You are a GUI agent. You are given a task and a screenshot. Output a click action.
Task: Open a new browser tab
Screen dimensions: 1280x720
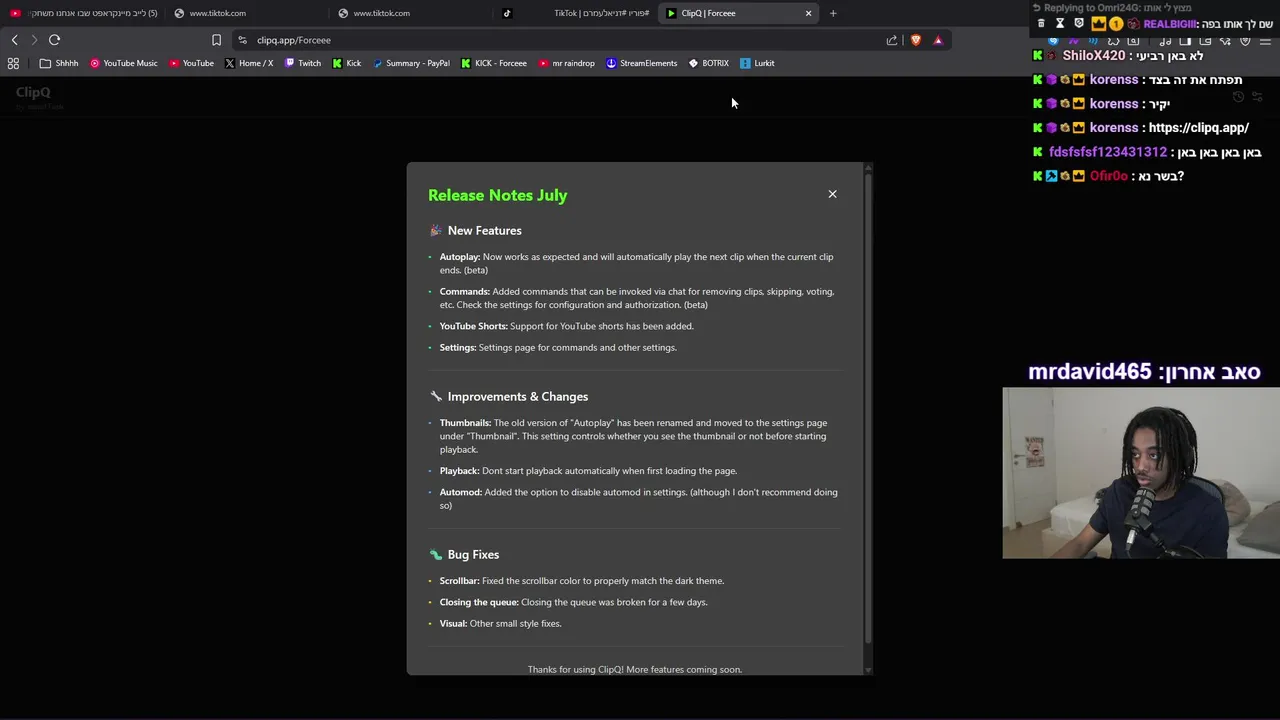(833, 13)
